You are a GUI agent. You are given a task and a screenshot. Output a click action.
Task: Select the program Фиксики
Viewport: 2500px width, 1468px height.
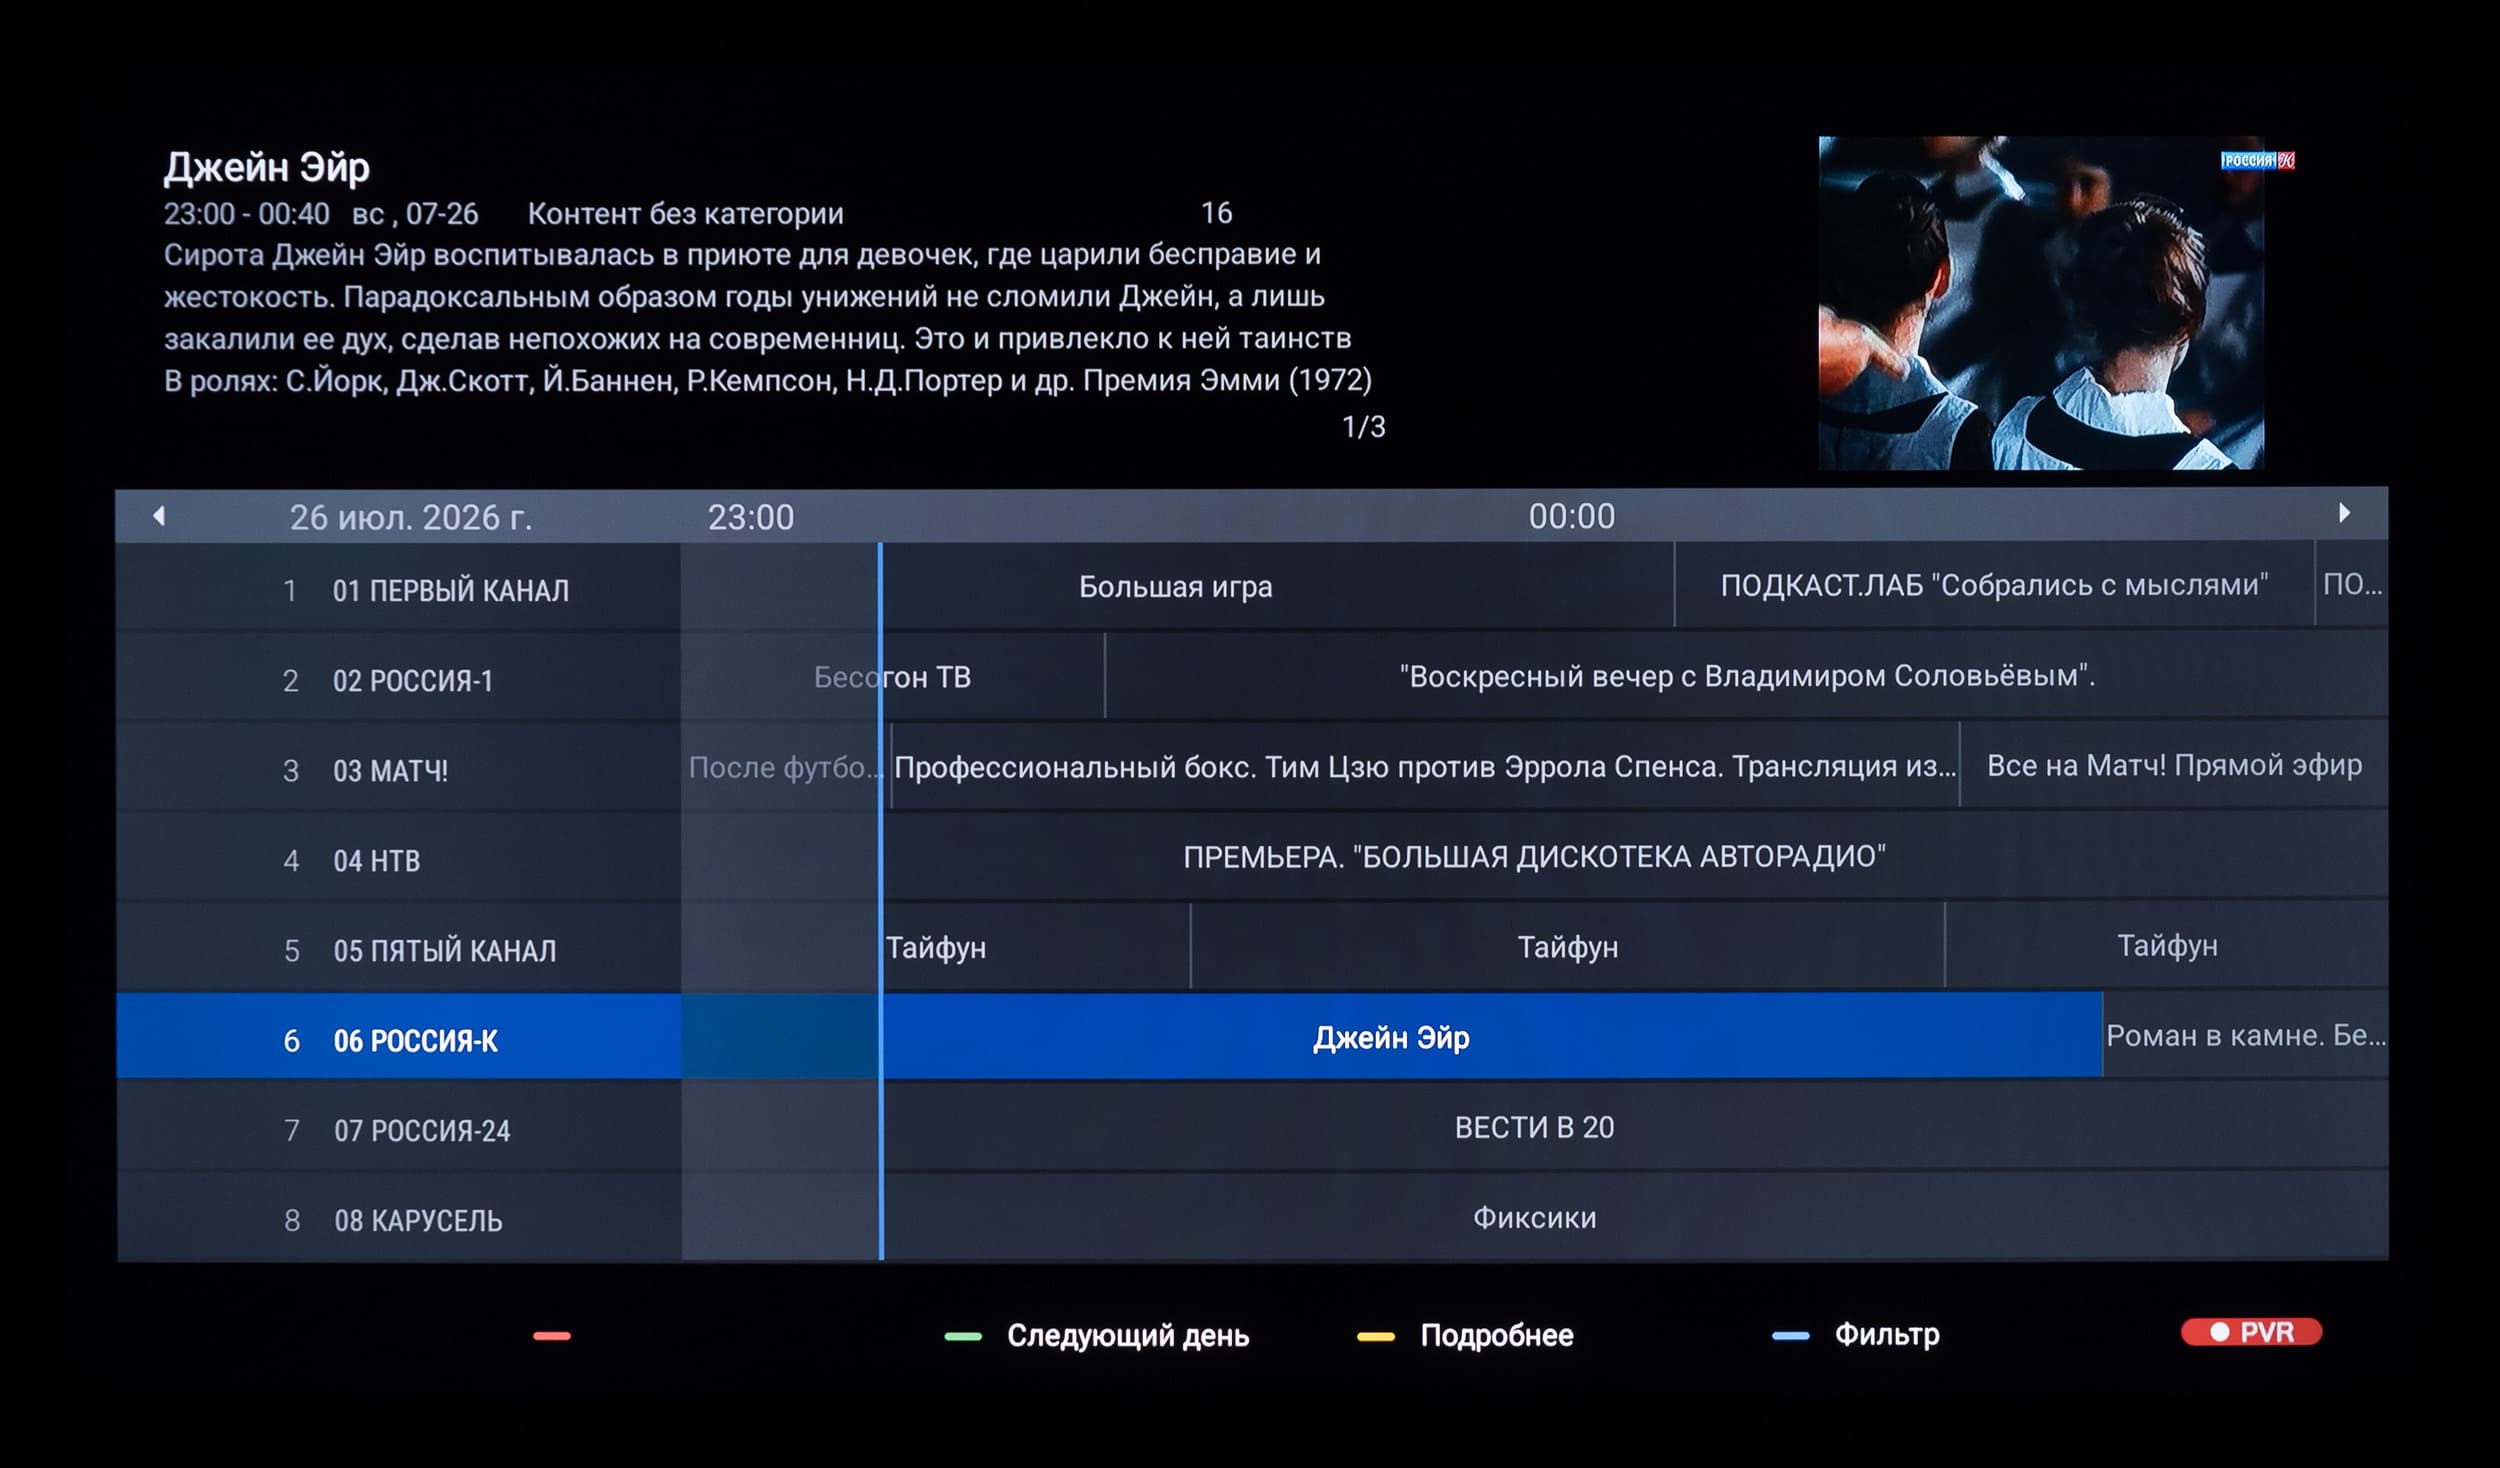click(x=1535, y=1217)
